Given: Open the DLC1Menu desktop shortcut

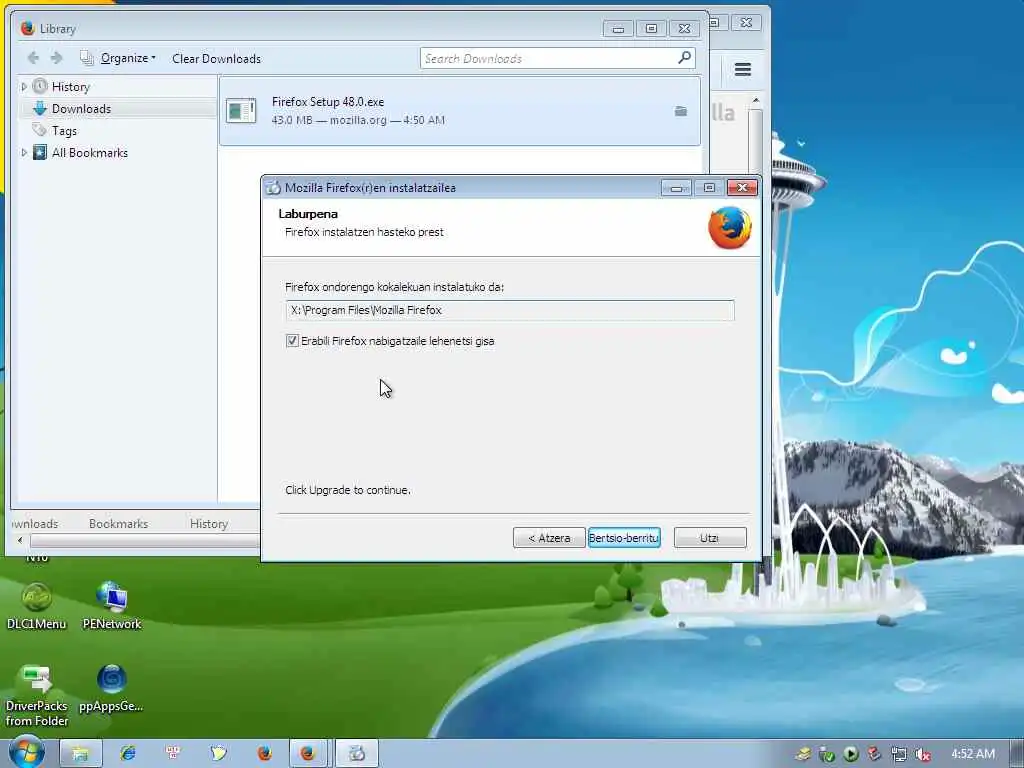Looking at the screenshot, I should click(x=37, y=606).
